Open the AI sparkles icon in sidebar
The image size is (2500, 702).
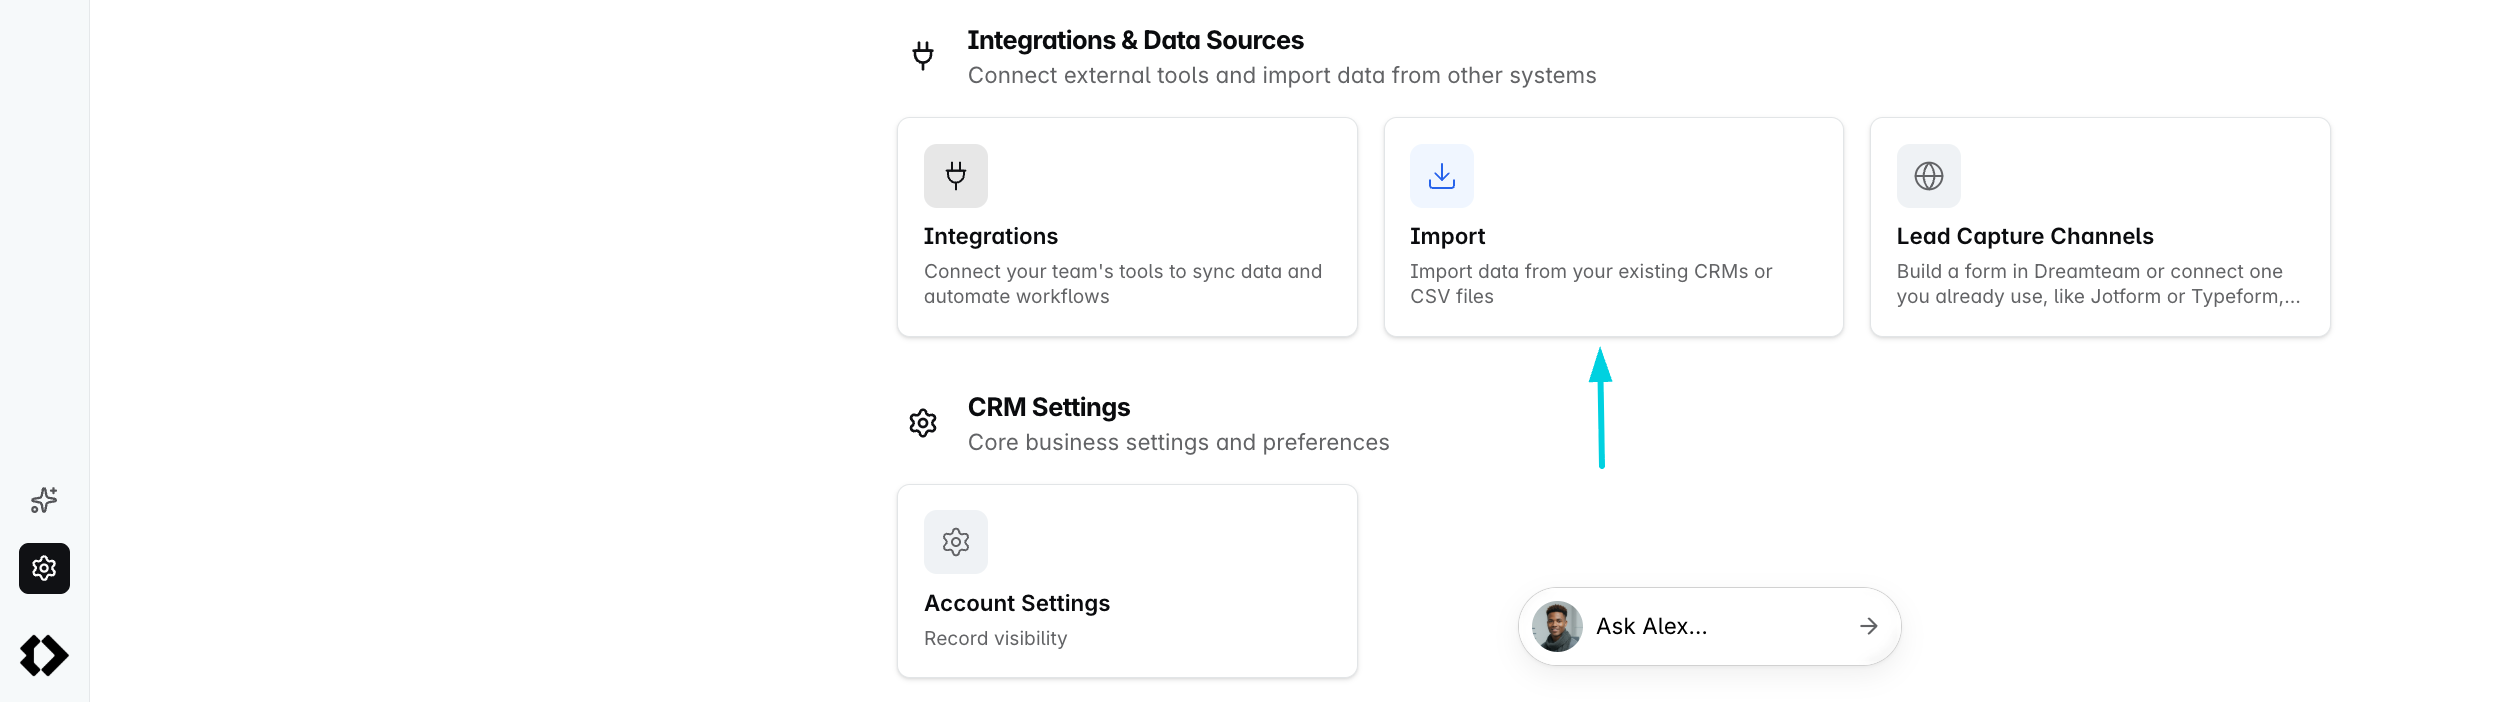pyautogui.click(x=44, y=500)
